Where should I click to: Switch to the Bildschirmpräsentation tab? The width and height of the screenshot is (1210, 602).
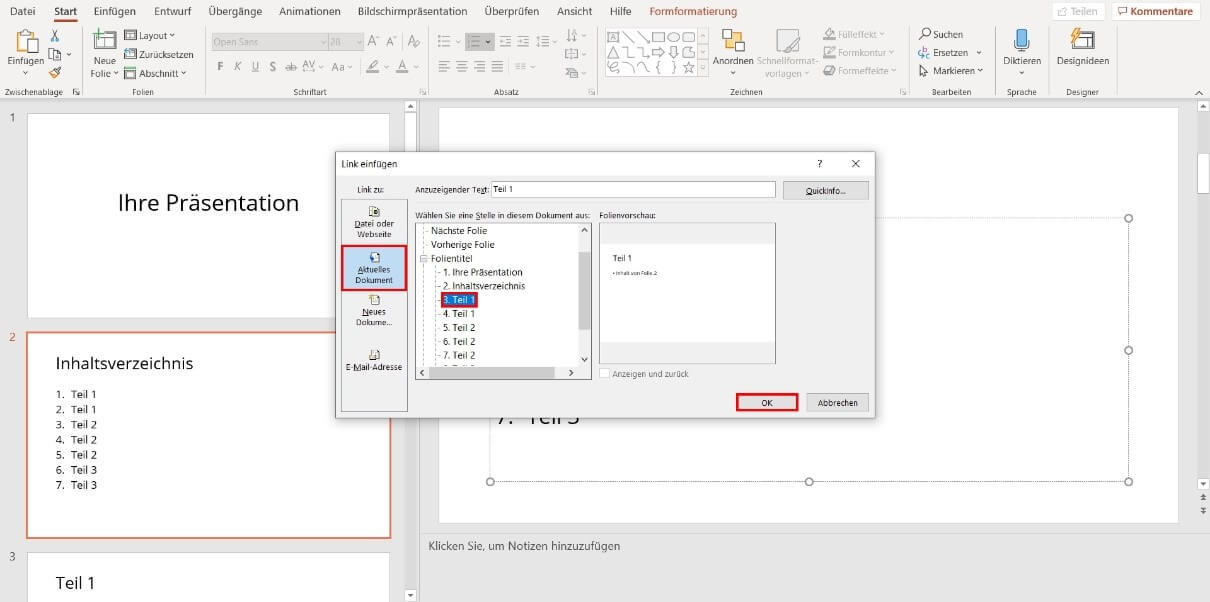coord(412,11)
